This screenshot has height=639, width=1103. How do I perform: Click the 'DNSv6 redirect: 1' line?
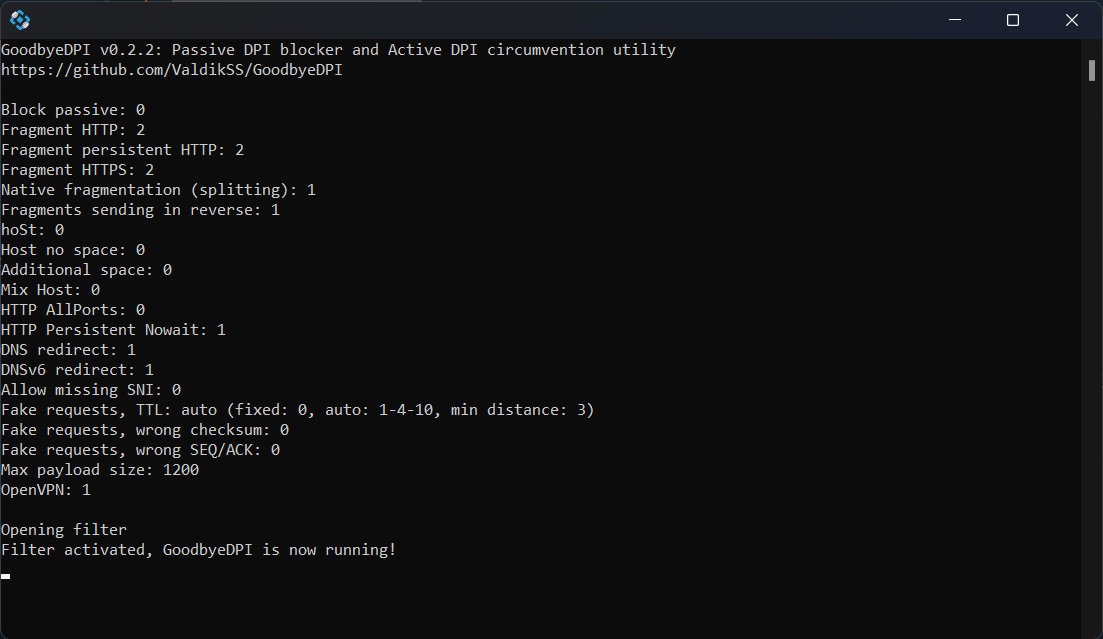pos(77,369)
